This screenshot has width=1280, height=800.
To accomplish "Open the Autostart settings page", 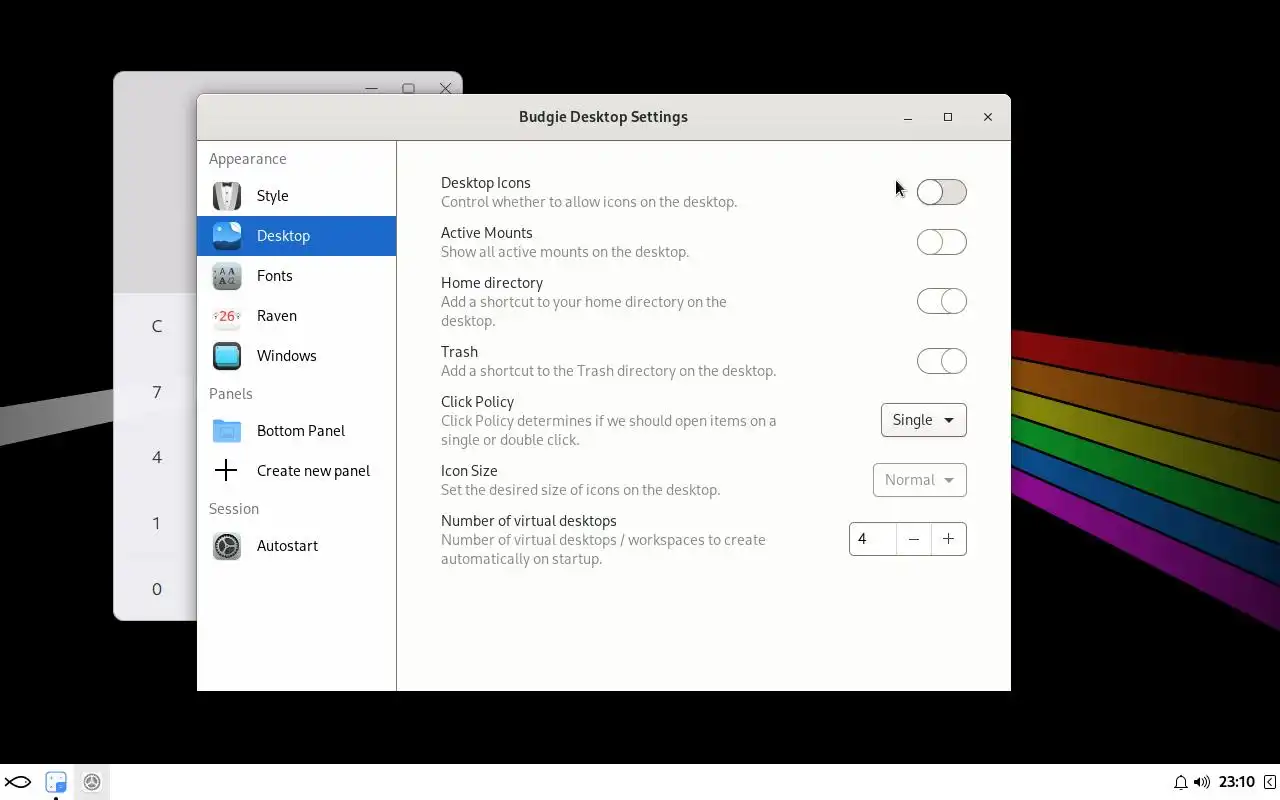I will 296,546.
